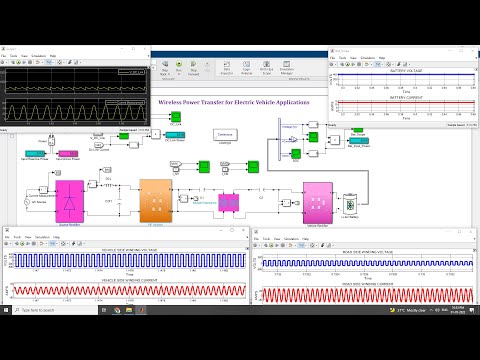Click scale axes icon in Road Side Winding scope
The image size is (480, 360).
click(312, 245)
